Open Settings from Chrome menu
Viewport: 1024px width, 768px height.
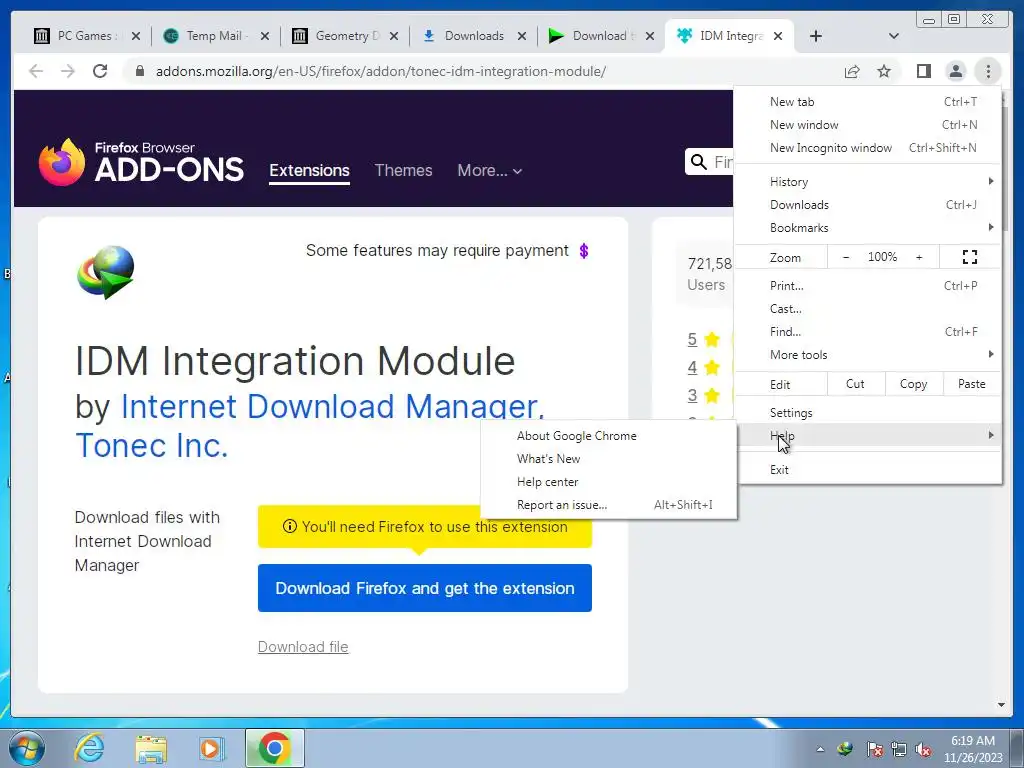point(869,413)
